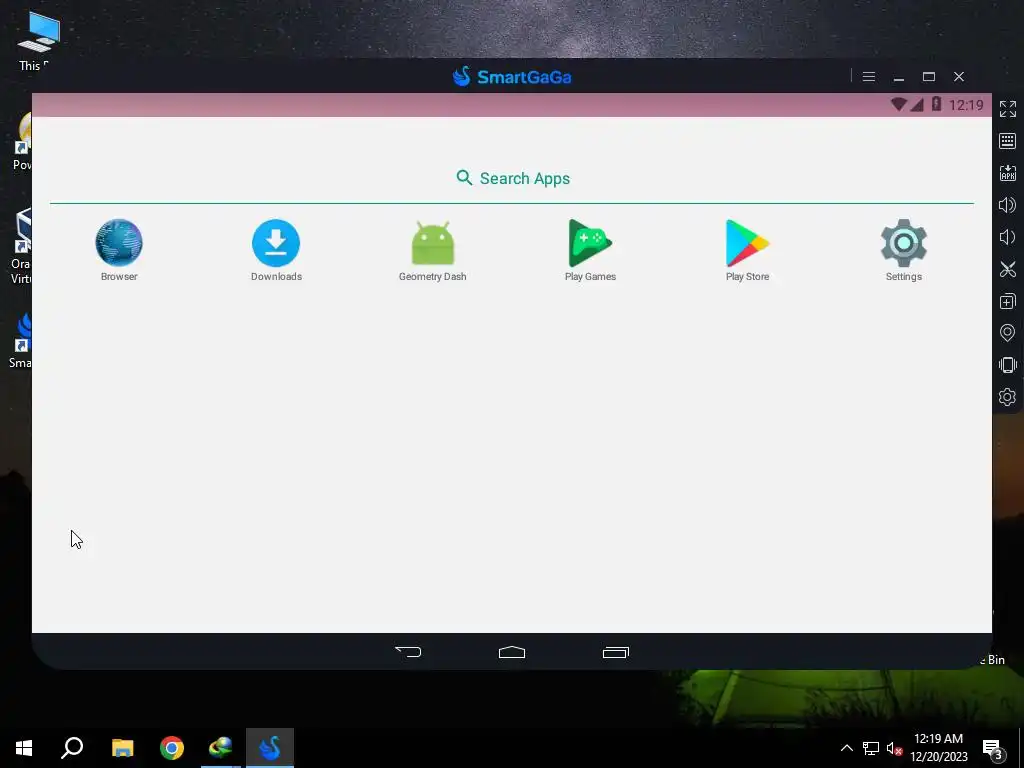
Task: Tap the Android home button
Action: tap(512, 652)
